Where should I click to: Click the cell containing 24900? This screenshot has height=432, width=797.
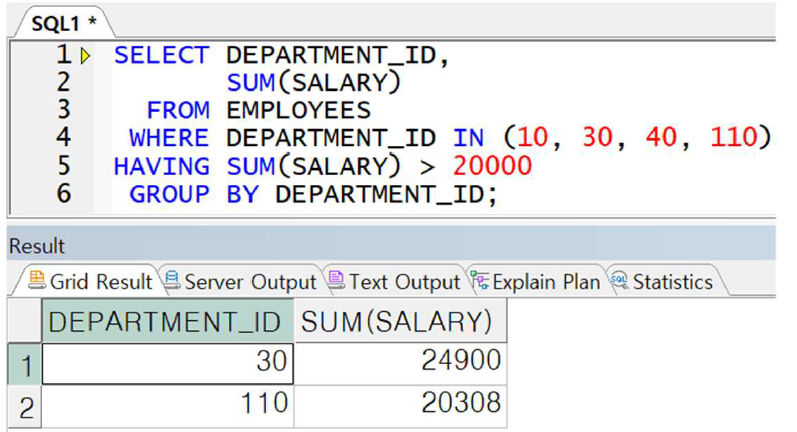pos(400,364)
